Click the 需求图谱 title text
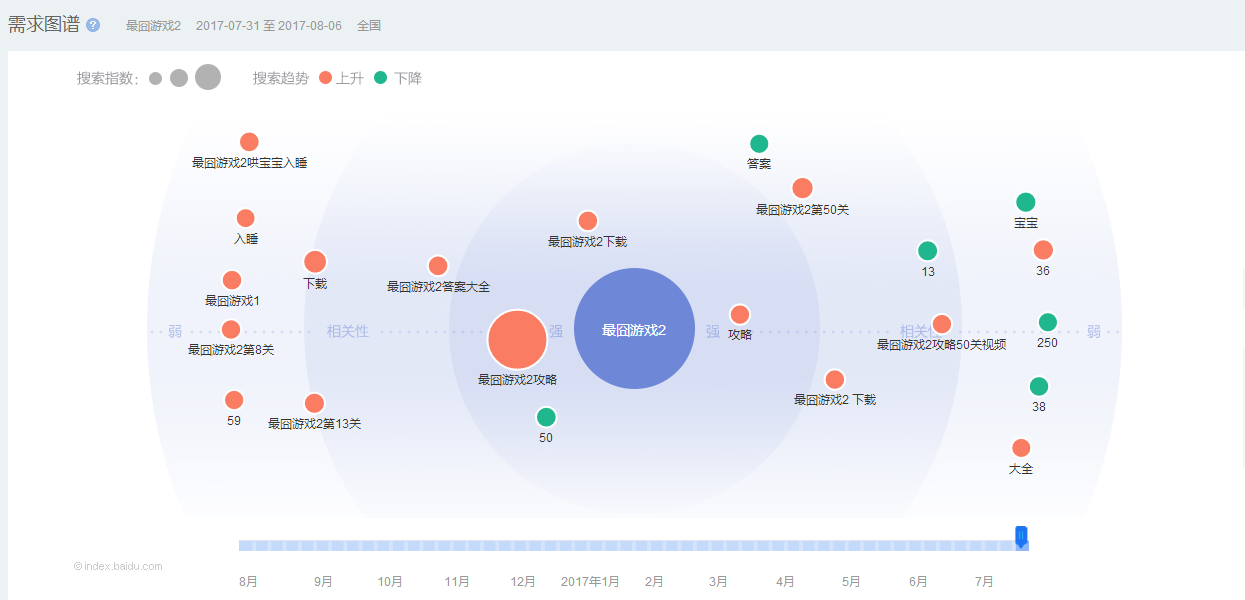This screenshot has height=600, width=1245. point(44,25)
